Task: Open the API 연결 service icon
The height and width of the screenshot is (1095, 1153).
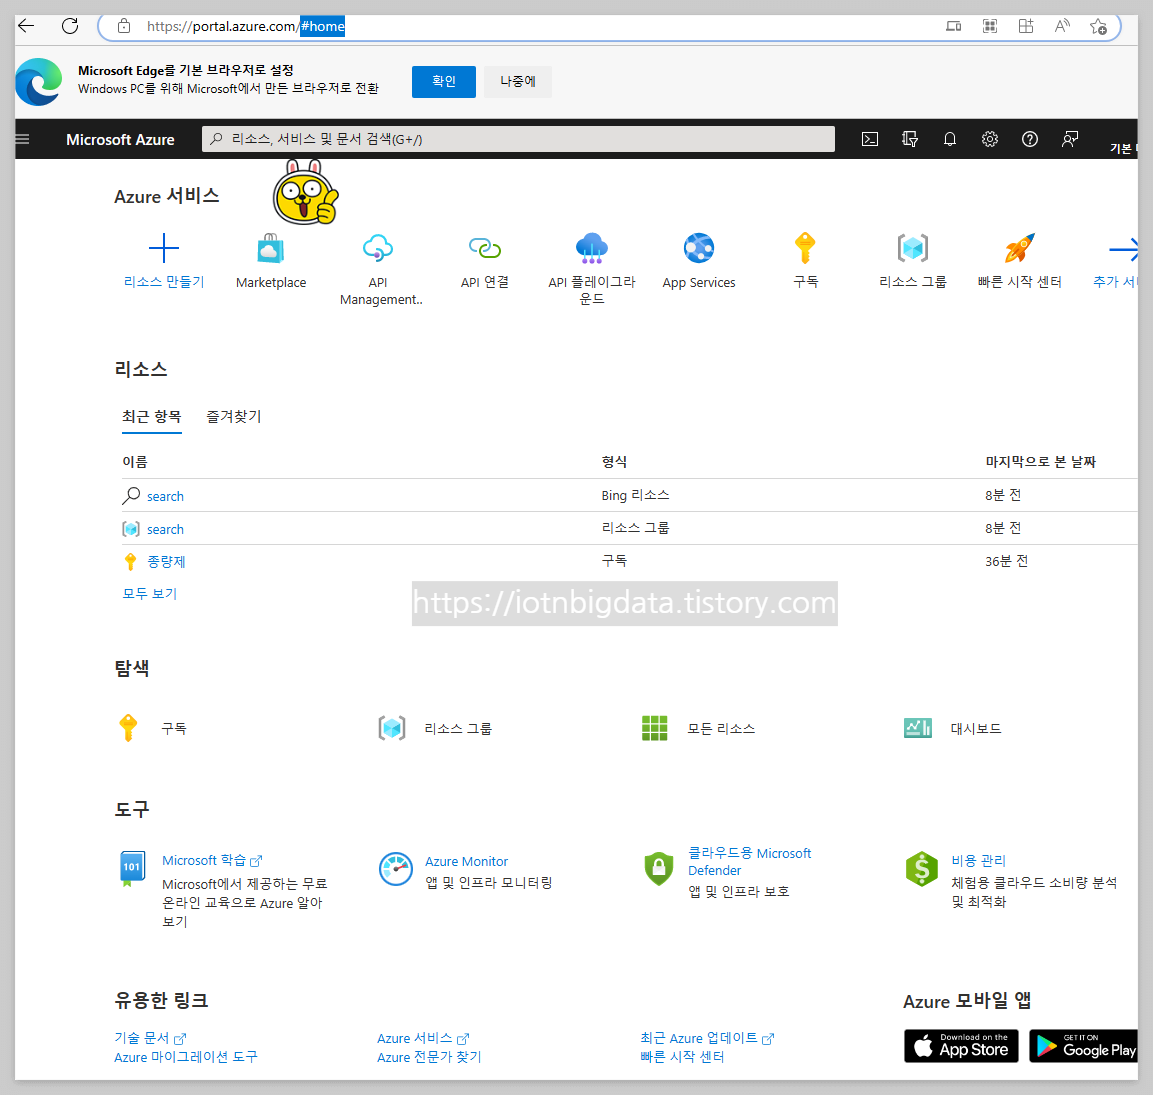Action: click(x=485, y=248)
